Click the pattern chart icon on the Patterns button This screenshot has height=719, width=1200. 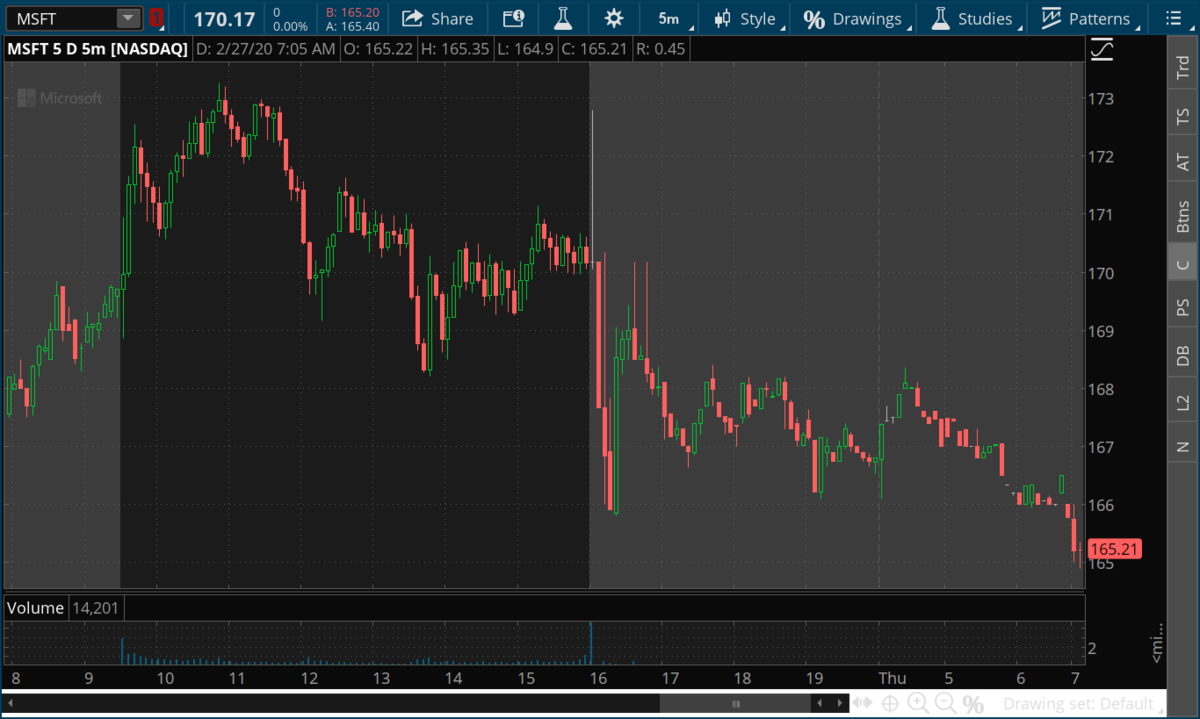1051,18
